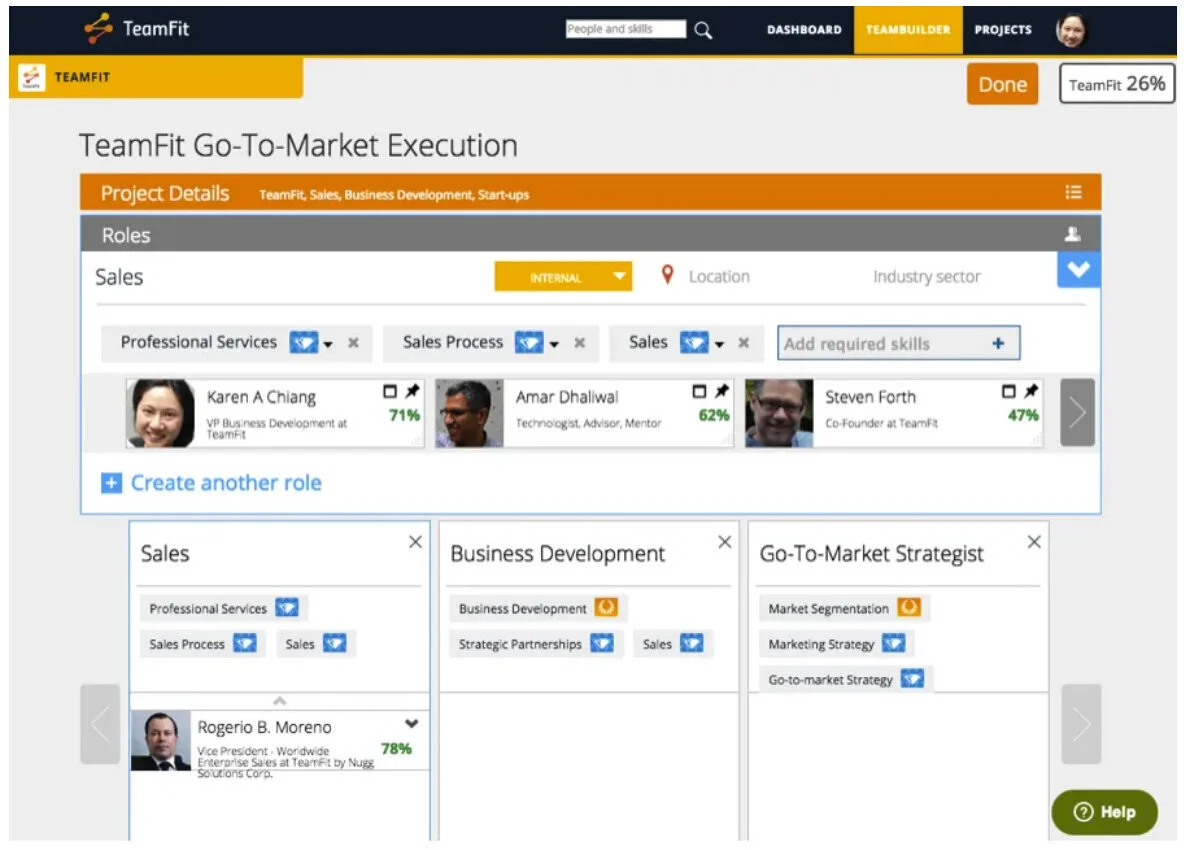Click the diamond icon on Go-to-market Strategy skill

pyautogui.click(x=912, y=679)
